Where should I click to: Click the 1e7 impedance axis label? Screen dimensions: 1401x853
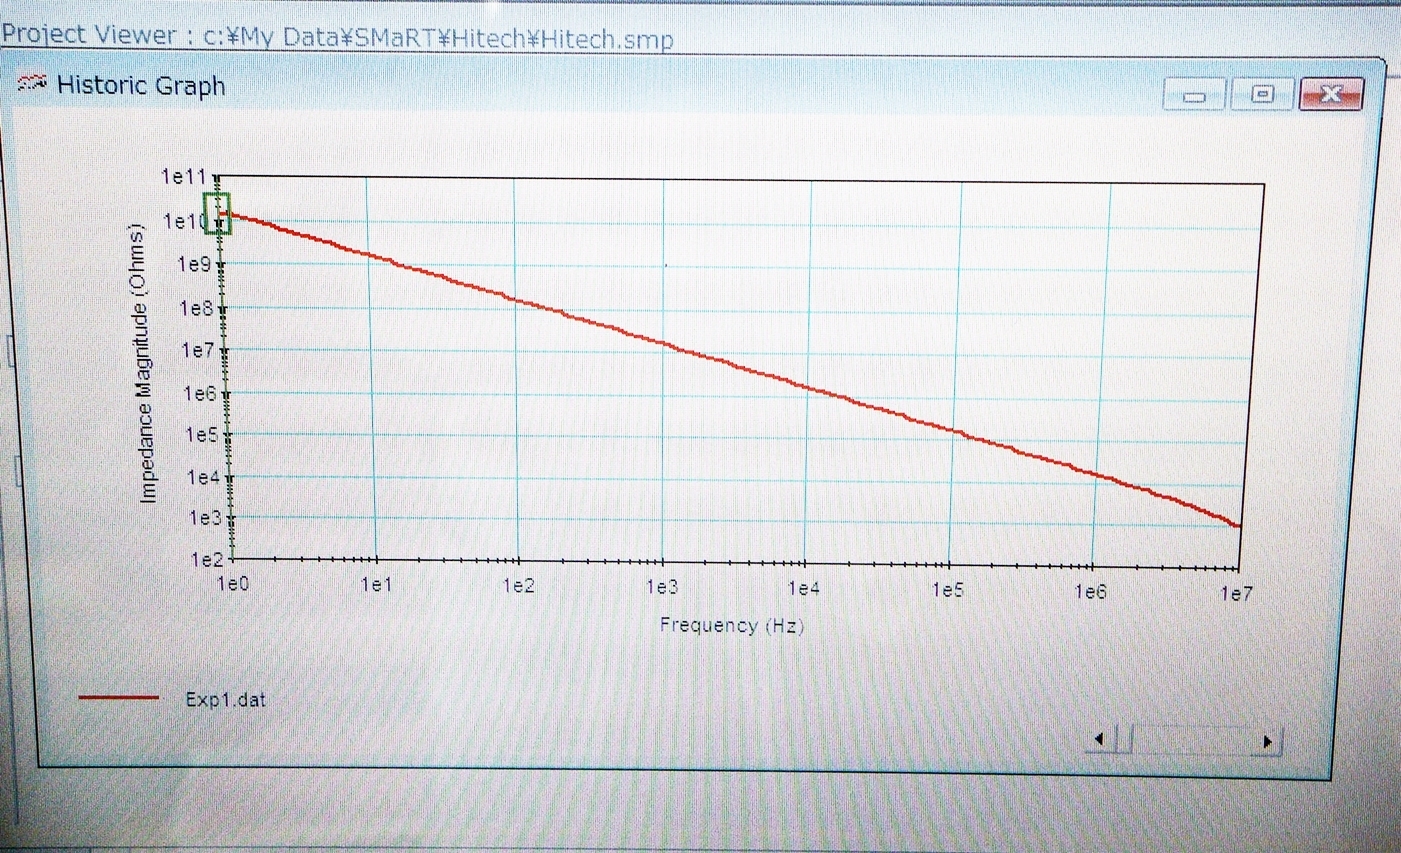198,350
